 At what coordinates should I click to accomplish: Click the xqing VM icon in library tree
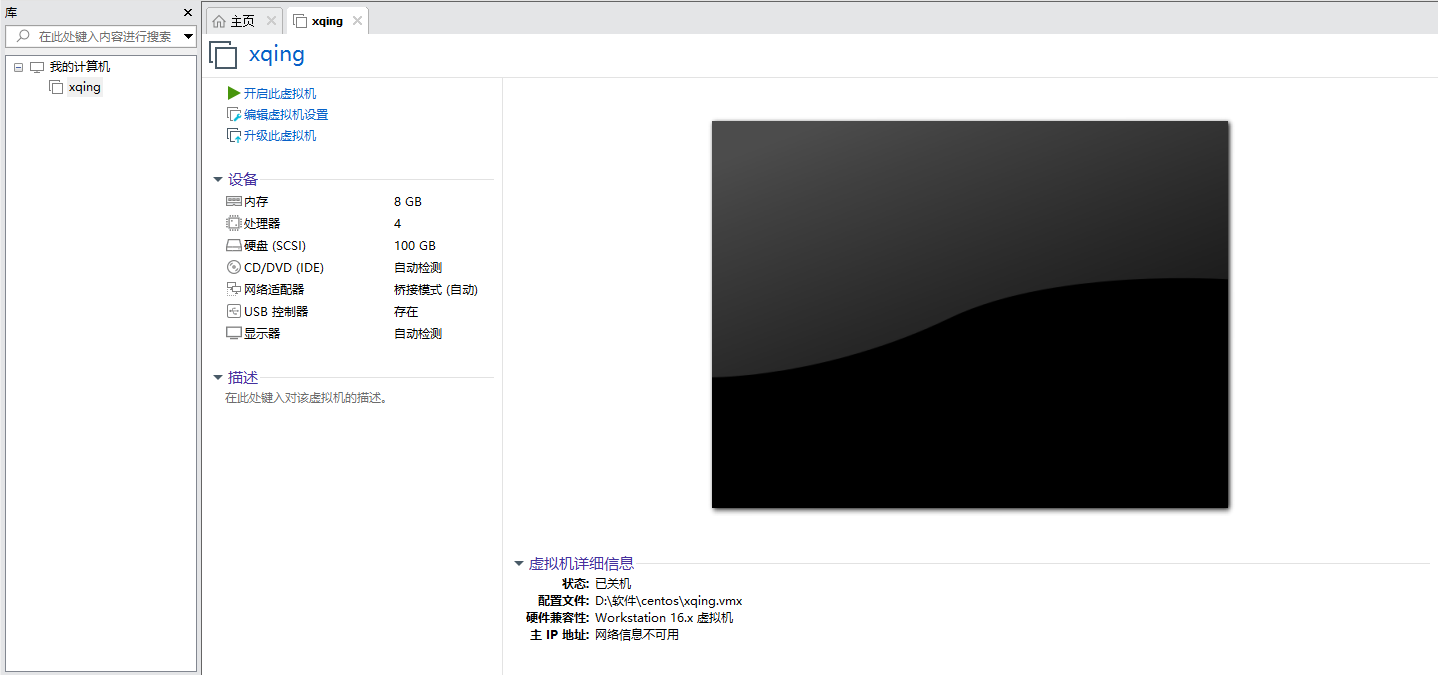pos(56,87)
